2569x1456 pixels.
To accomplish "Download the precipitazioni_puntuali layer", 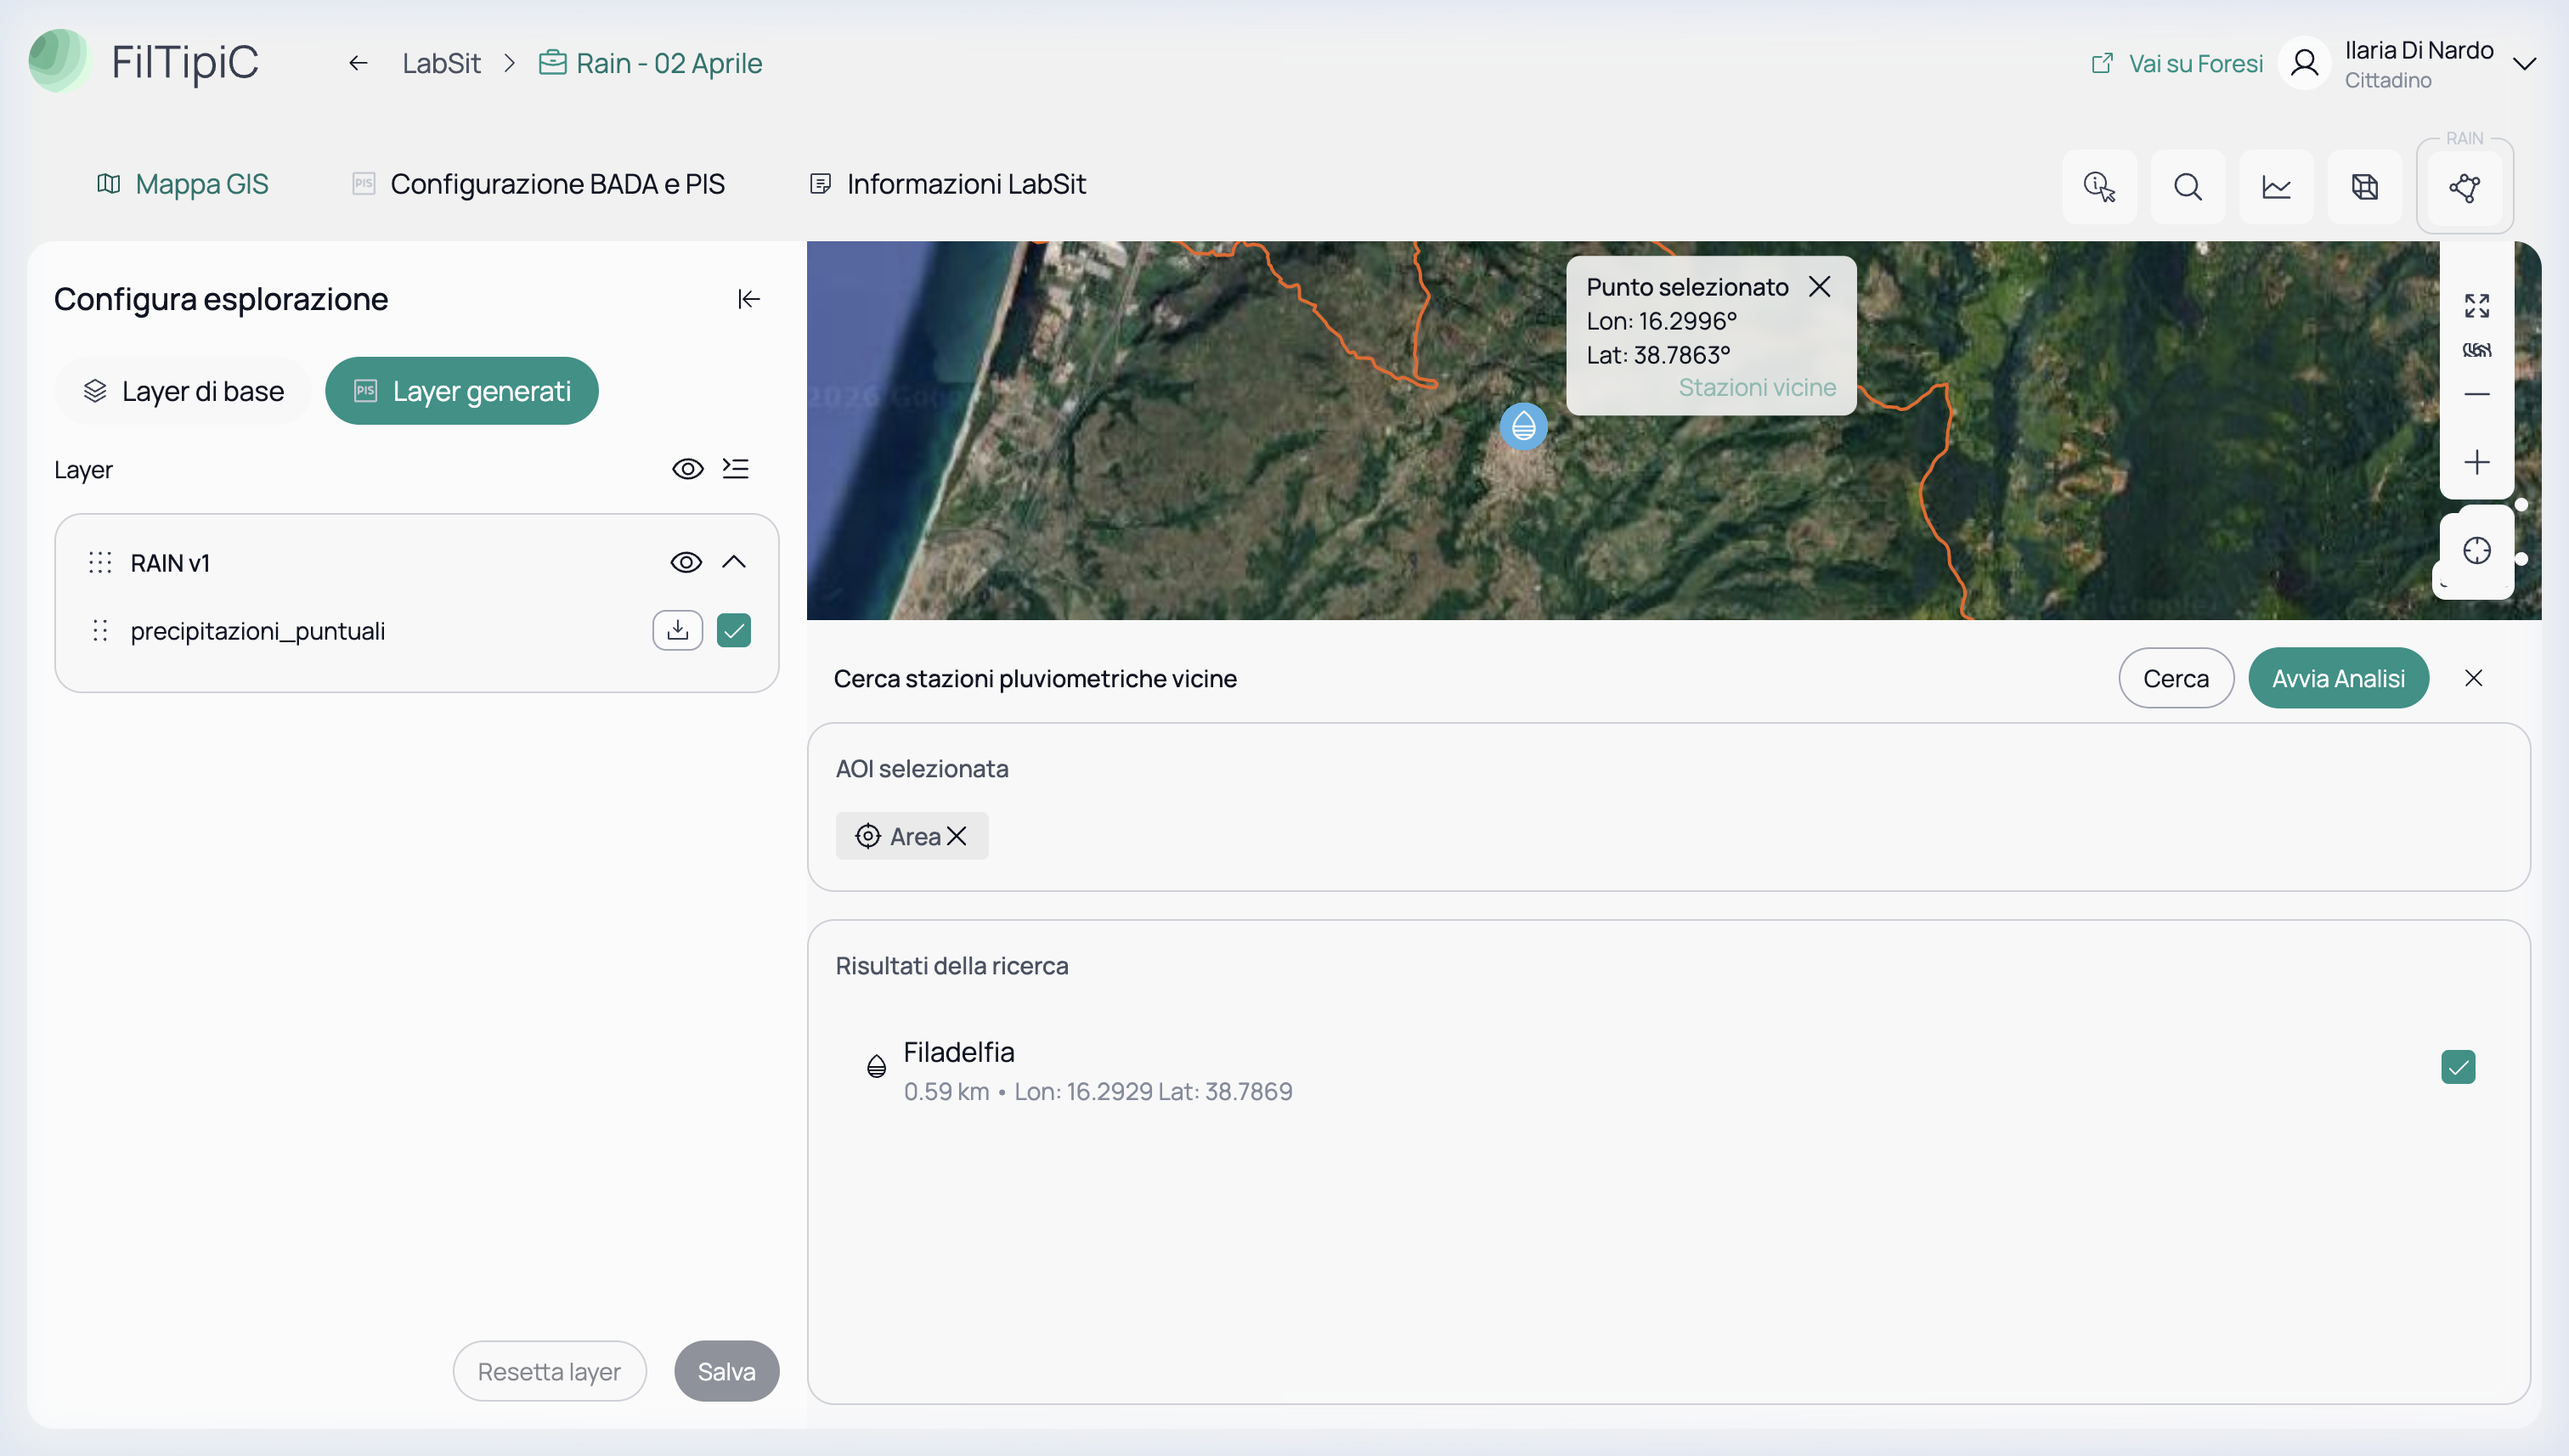I will [678, 631].
